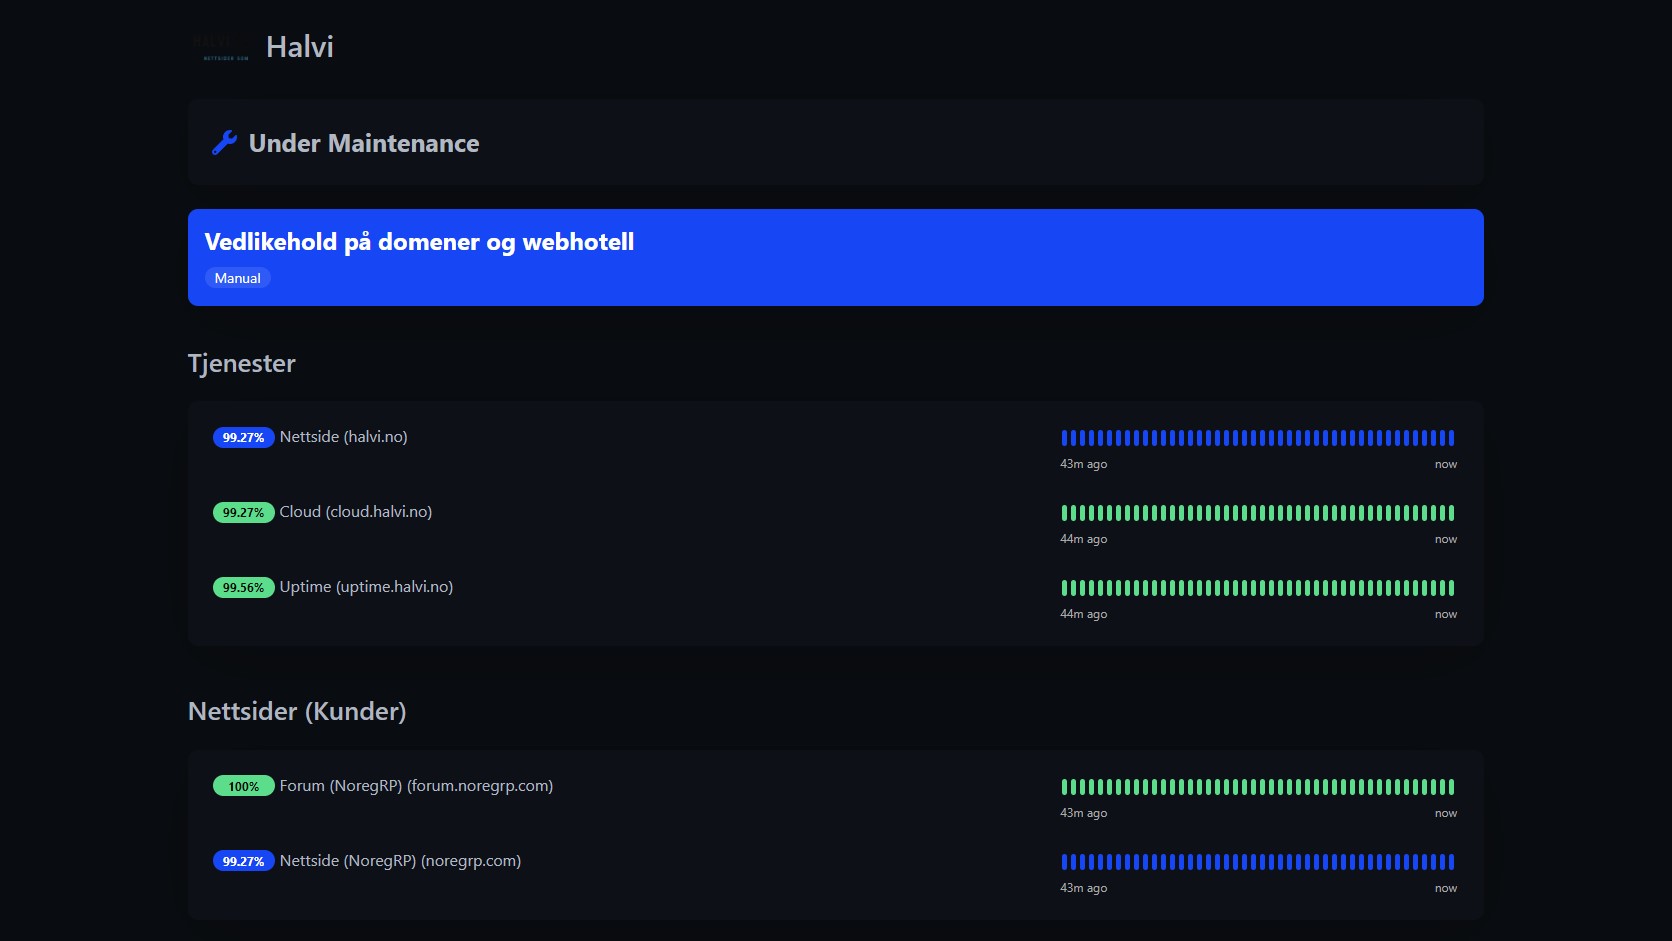The image size is (1672, 941).
Task: Click the Under Maintenance status heading
Action: point(364,143)
